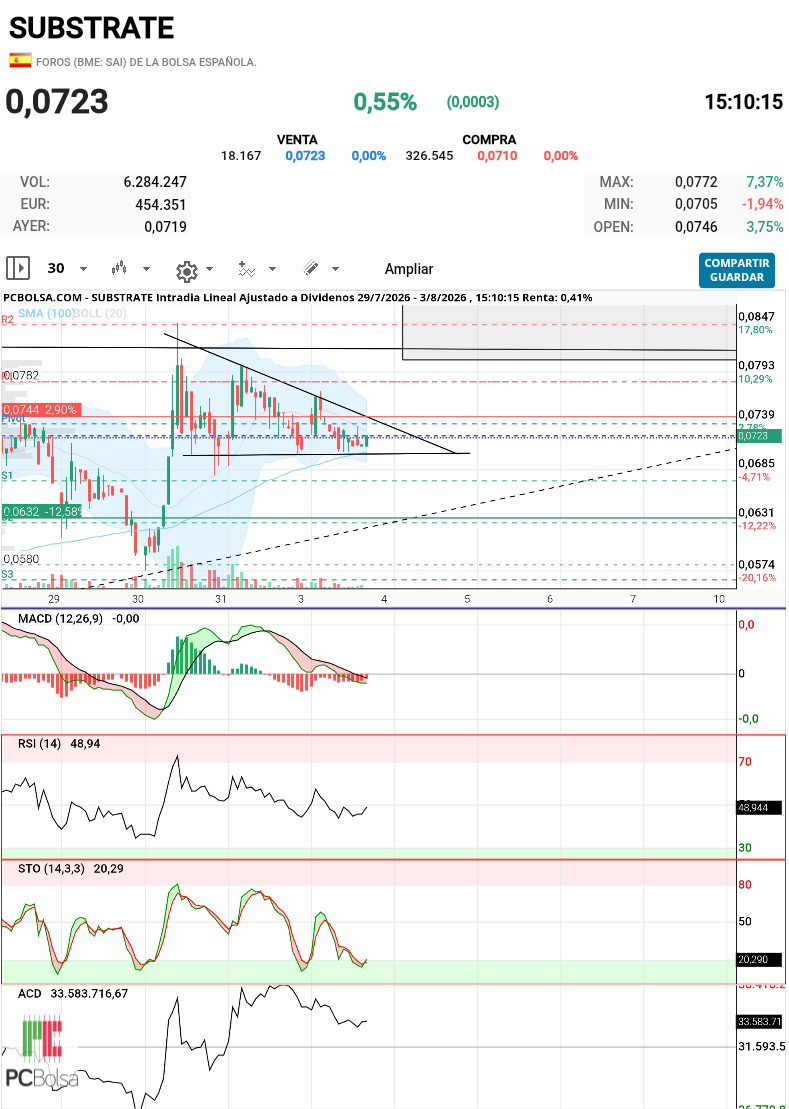Click the green 0,0632 price tag
The image size is (789, 1109).
pos(42,511)
